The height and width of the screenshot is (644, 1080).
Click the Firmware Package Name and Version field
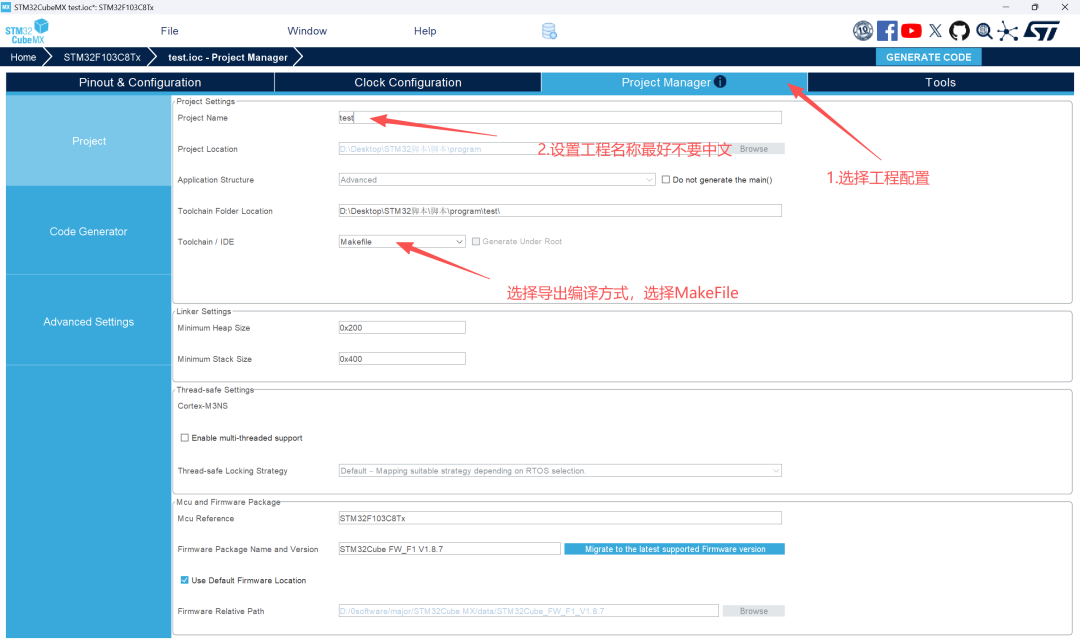[x=449, y=549]
